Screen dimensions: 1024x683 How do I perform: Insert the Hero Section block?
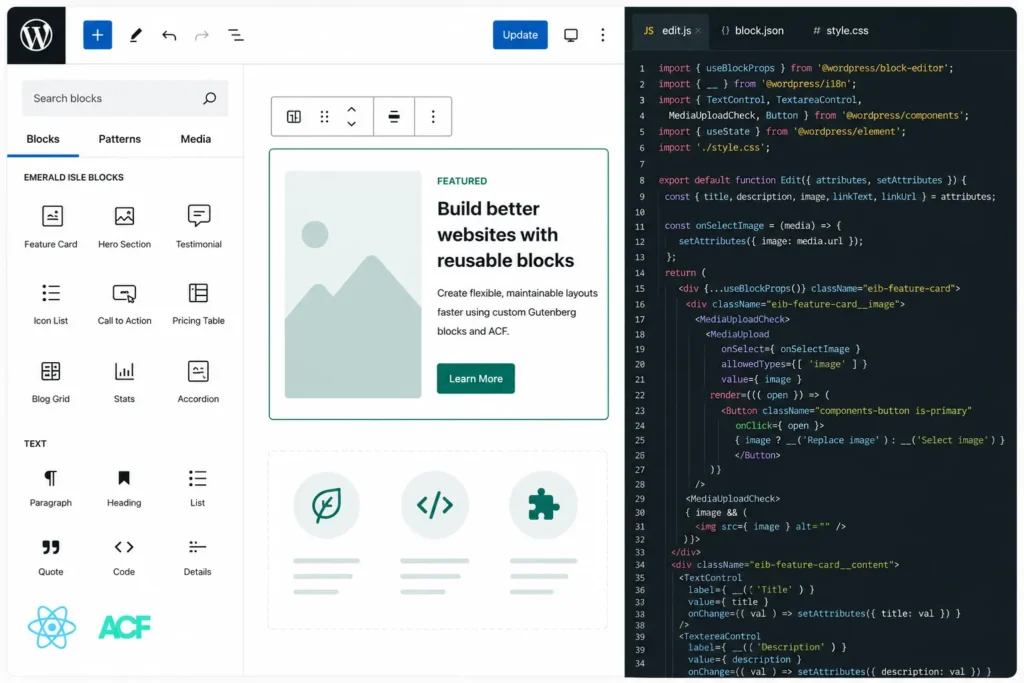tap(124, 227)
